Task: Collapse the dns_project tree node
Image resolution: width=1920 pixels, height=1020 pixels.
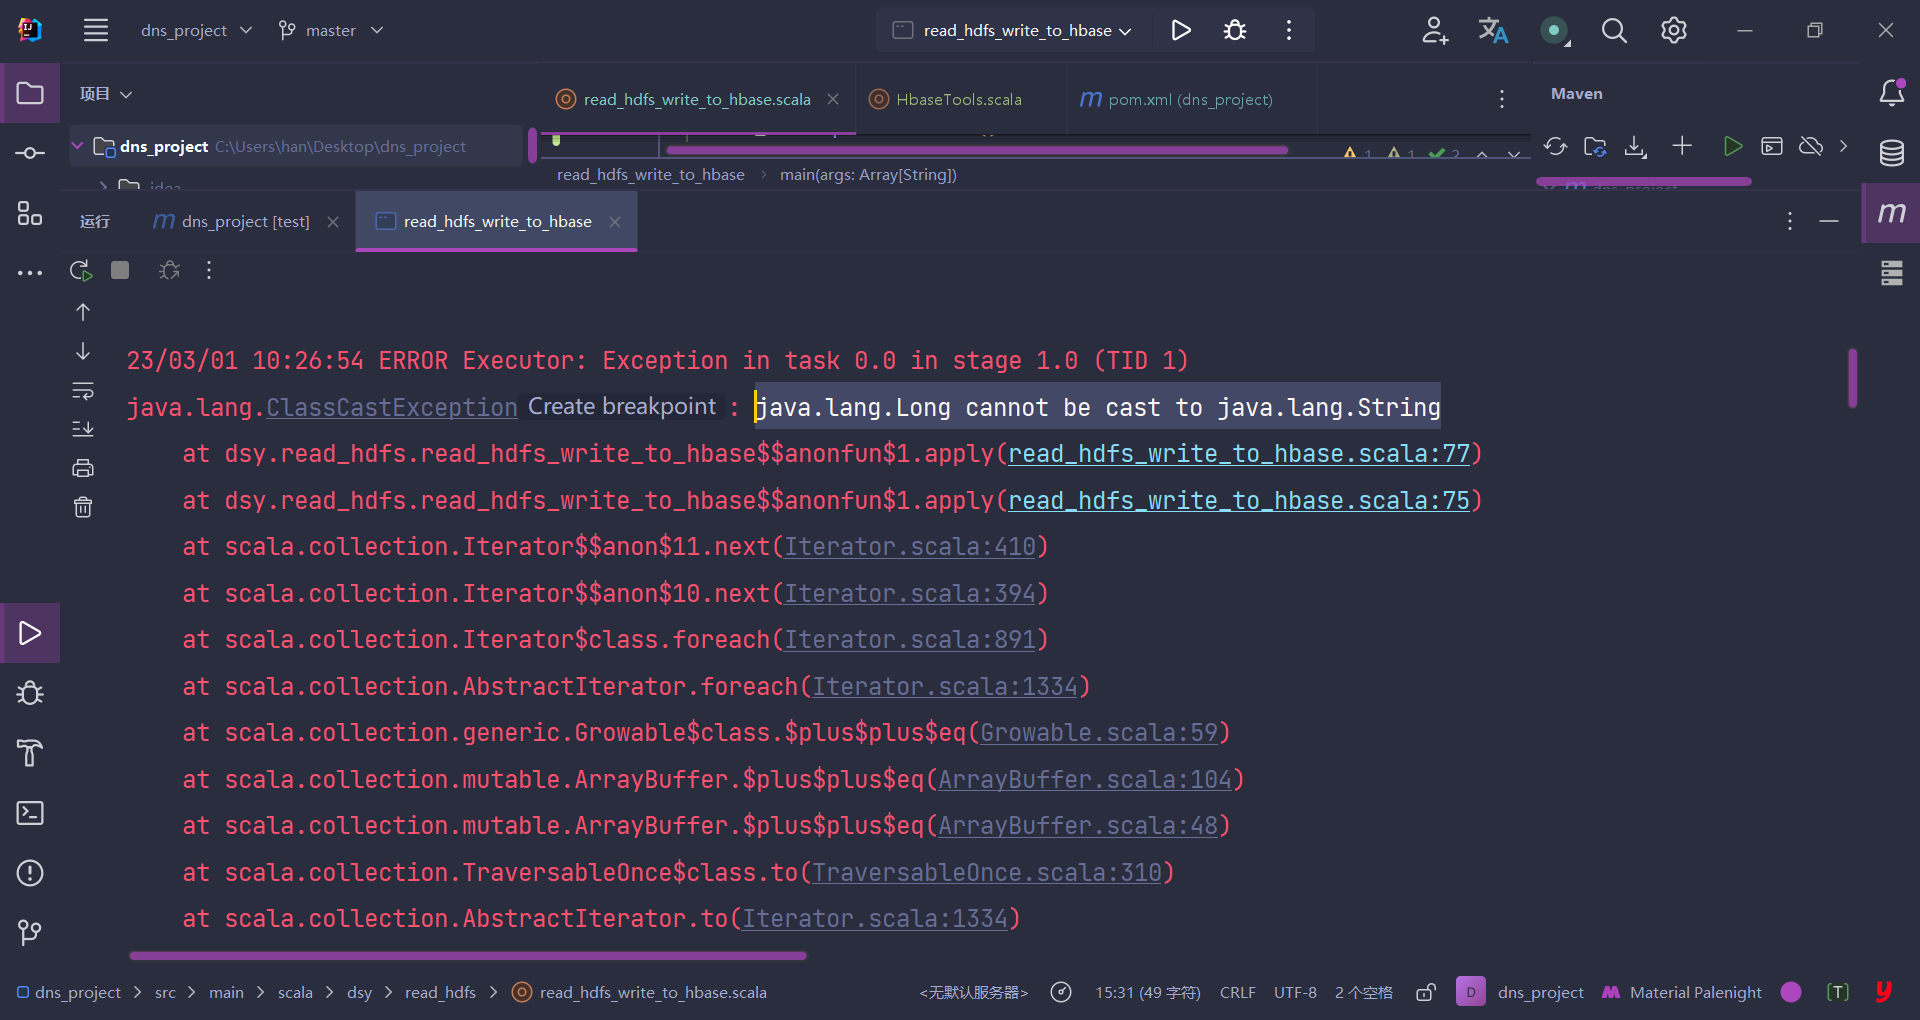Action: 77,146
